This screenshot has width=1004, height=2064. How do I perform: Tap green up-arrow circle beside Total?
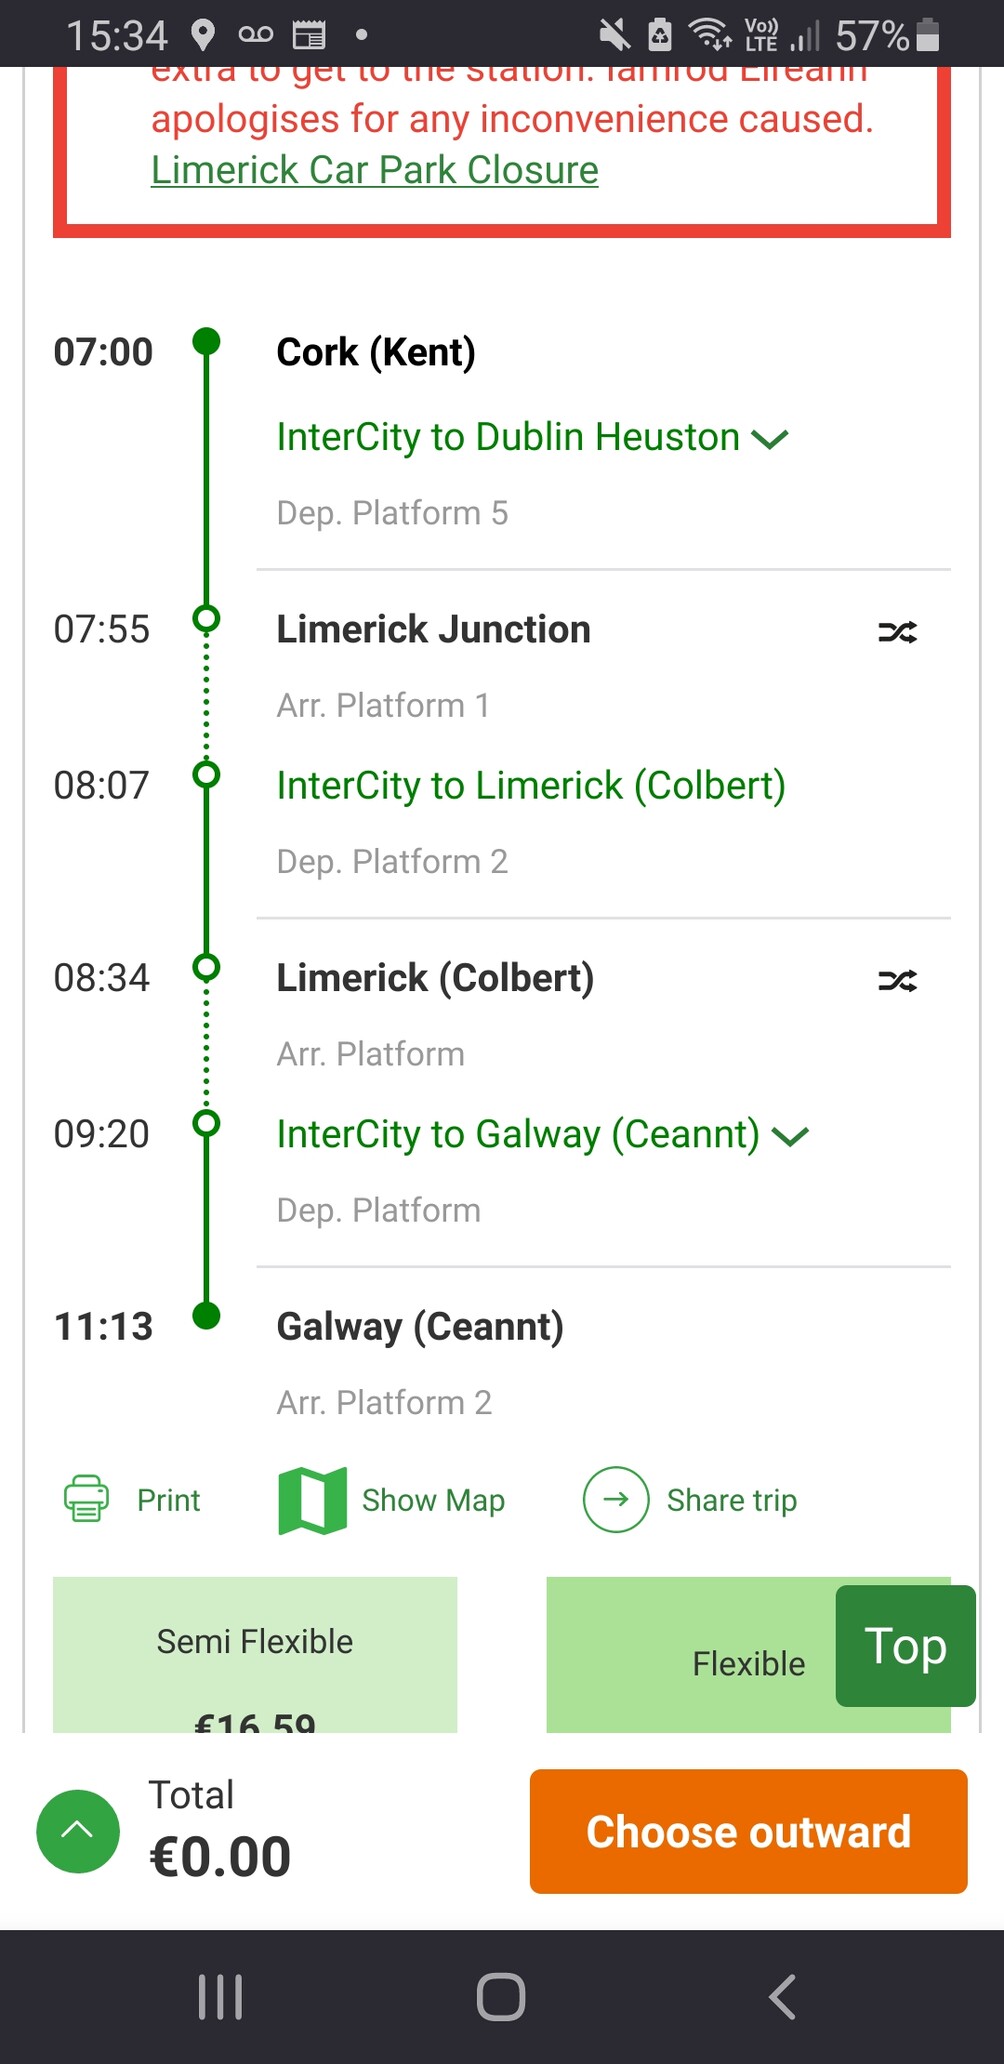pyautogui.click(x=78, y=1831)
